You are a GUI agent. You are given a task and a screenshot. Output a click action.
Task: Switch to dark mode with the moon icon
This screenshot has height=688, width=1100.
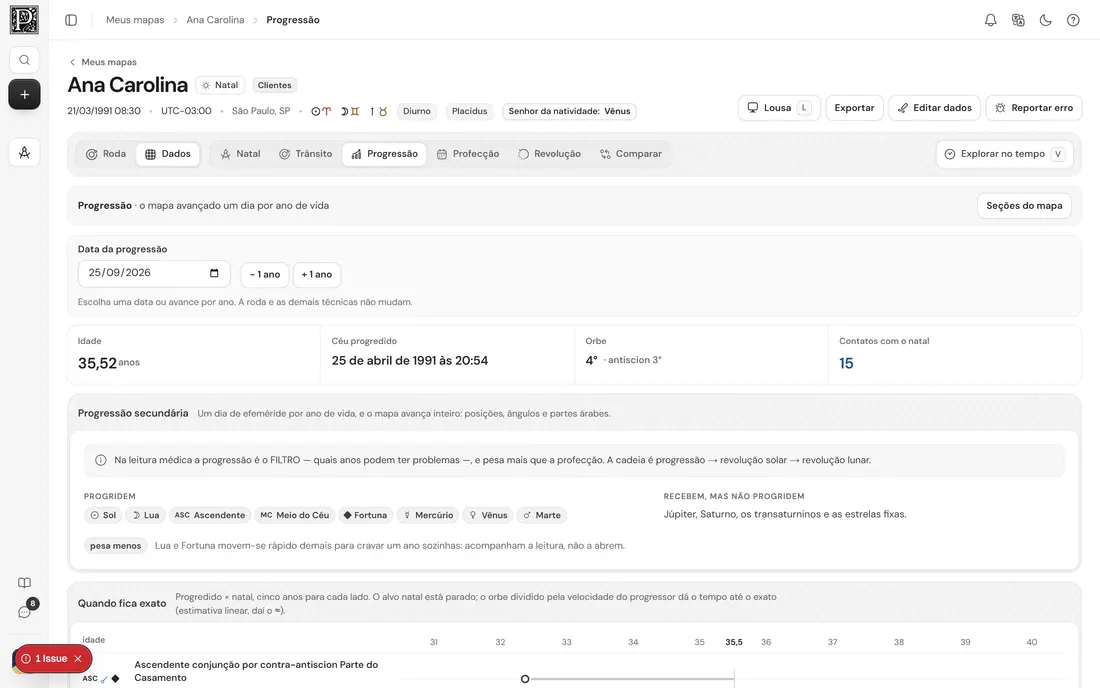[x=1045, y=20]
